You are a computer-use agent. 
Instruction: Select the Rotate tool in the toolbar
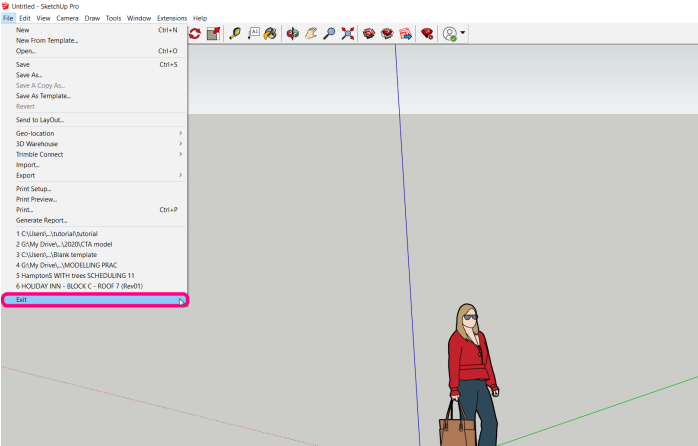[195, 33]
